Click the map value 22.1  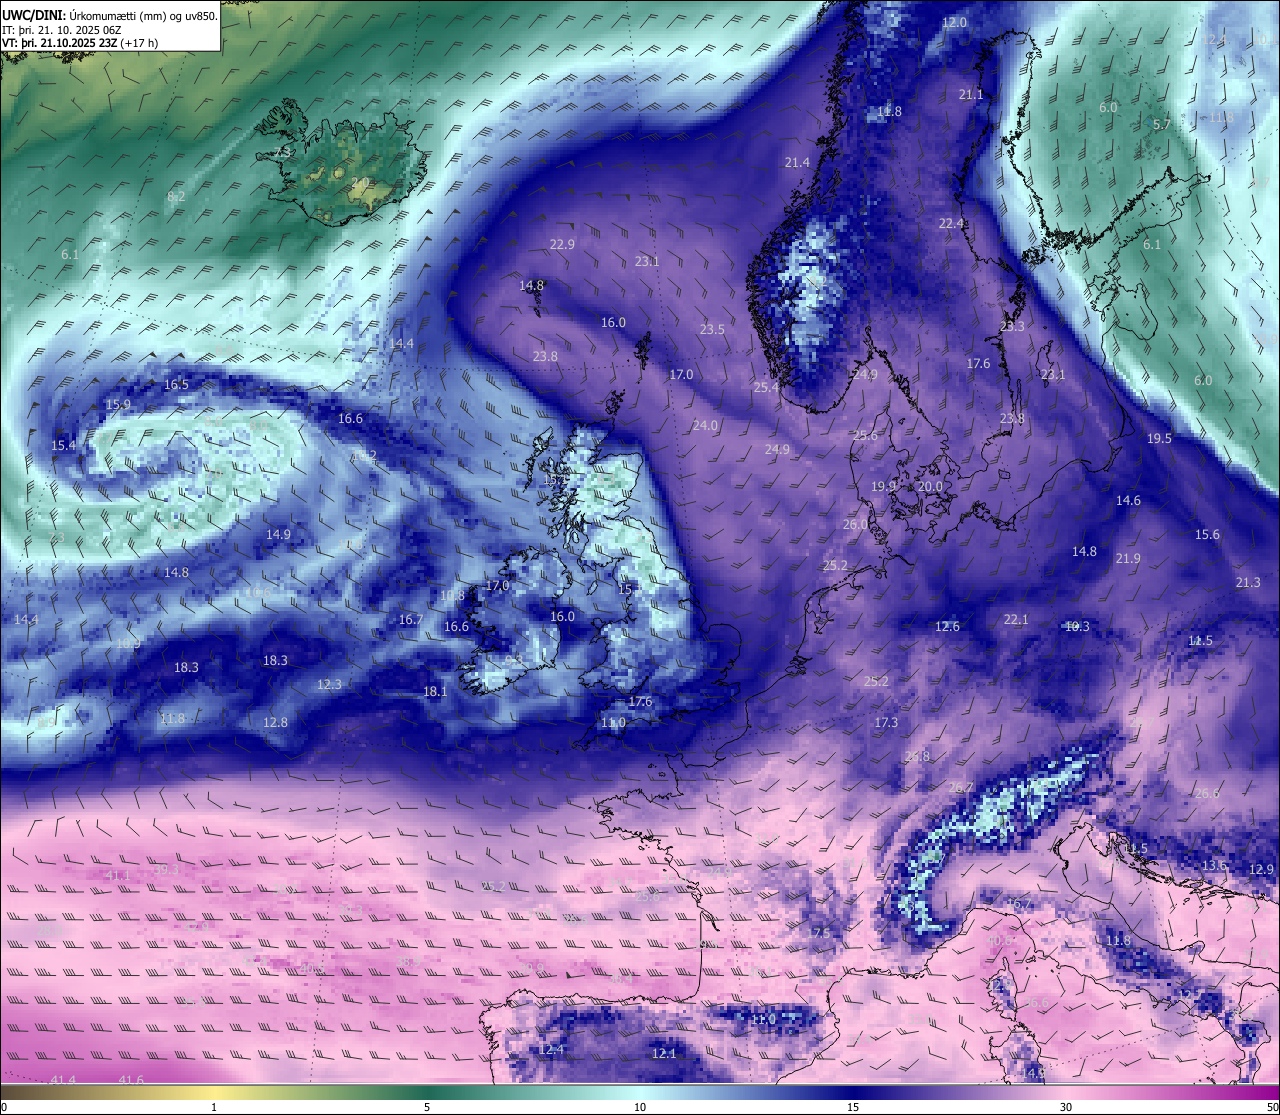(1016, 620)
